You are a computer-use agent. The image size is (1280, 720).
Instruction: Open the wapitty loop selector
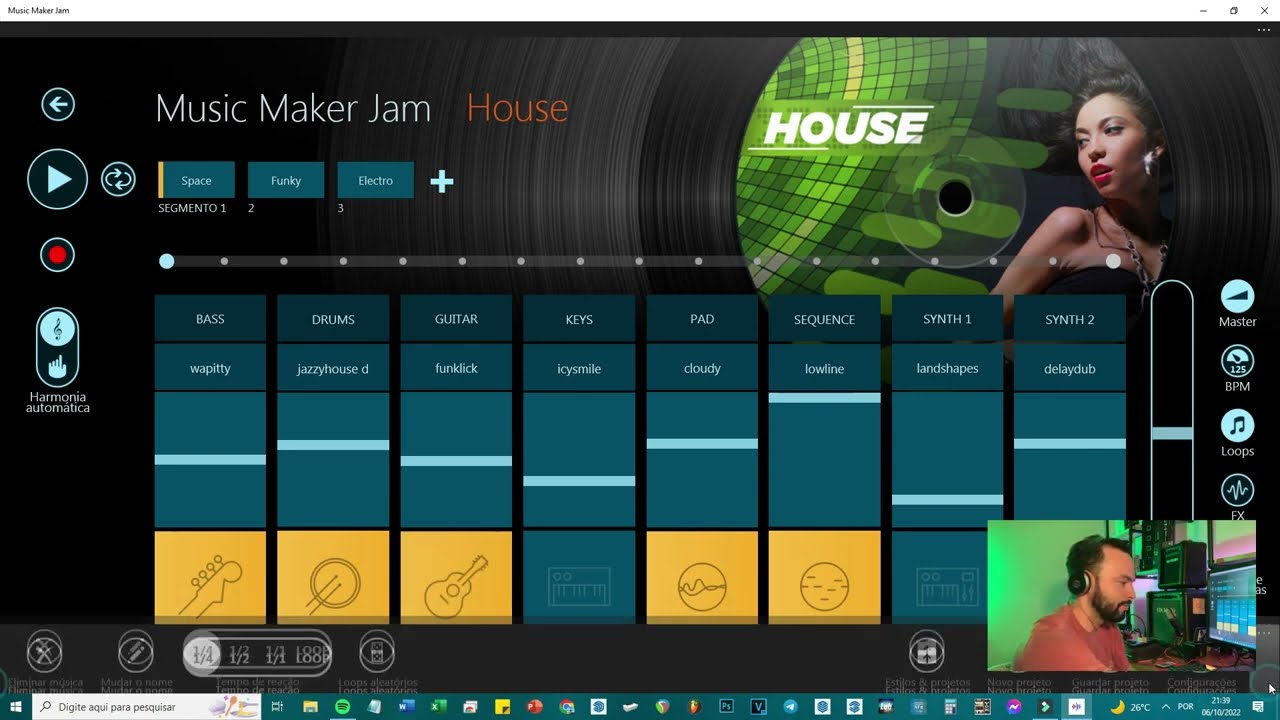coord(210,368)
